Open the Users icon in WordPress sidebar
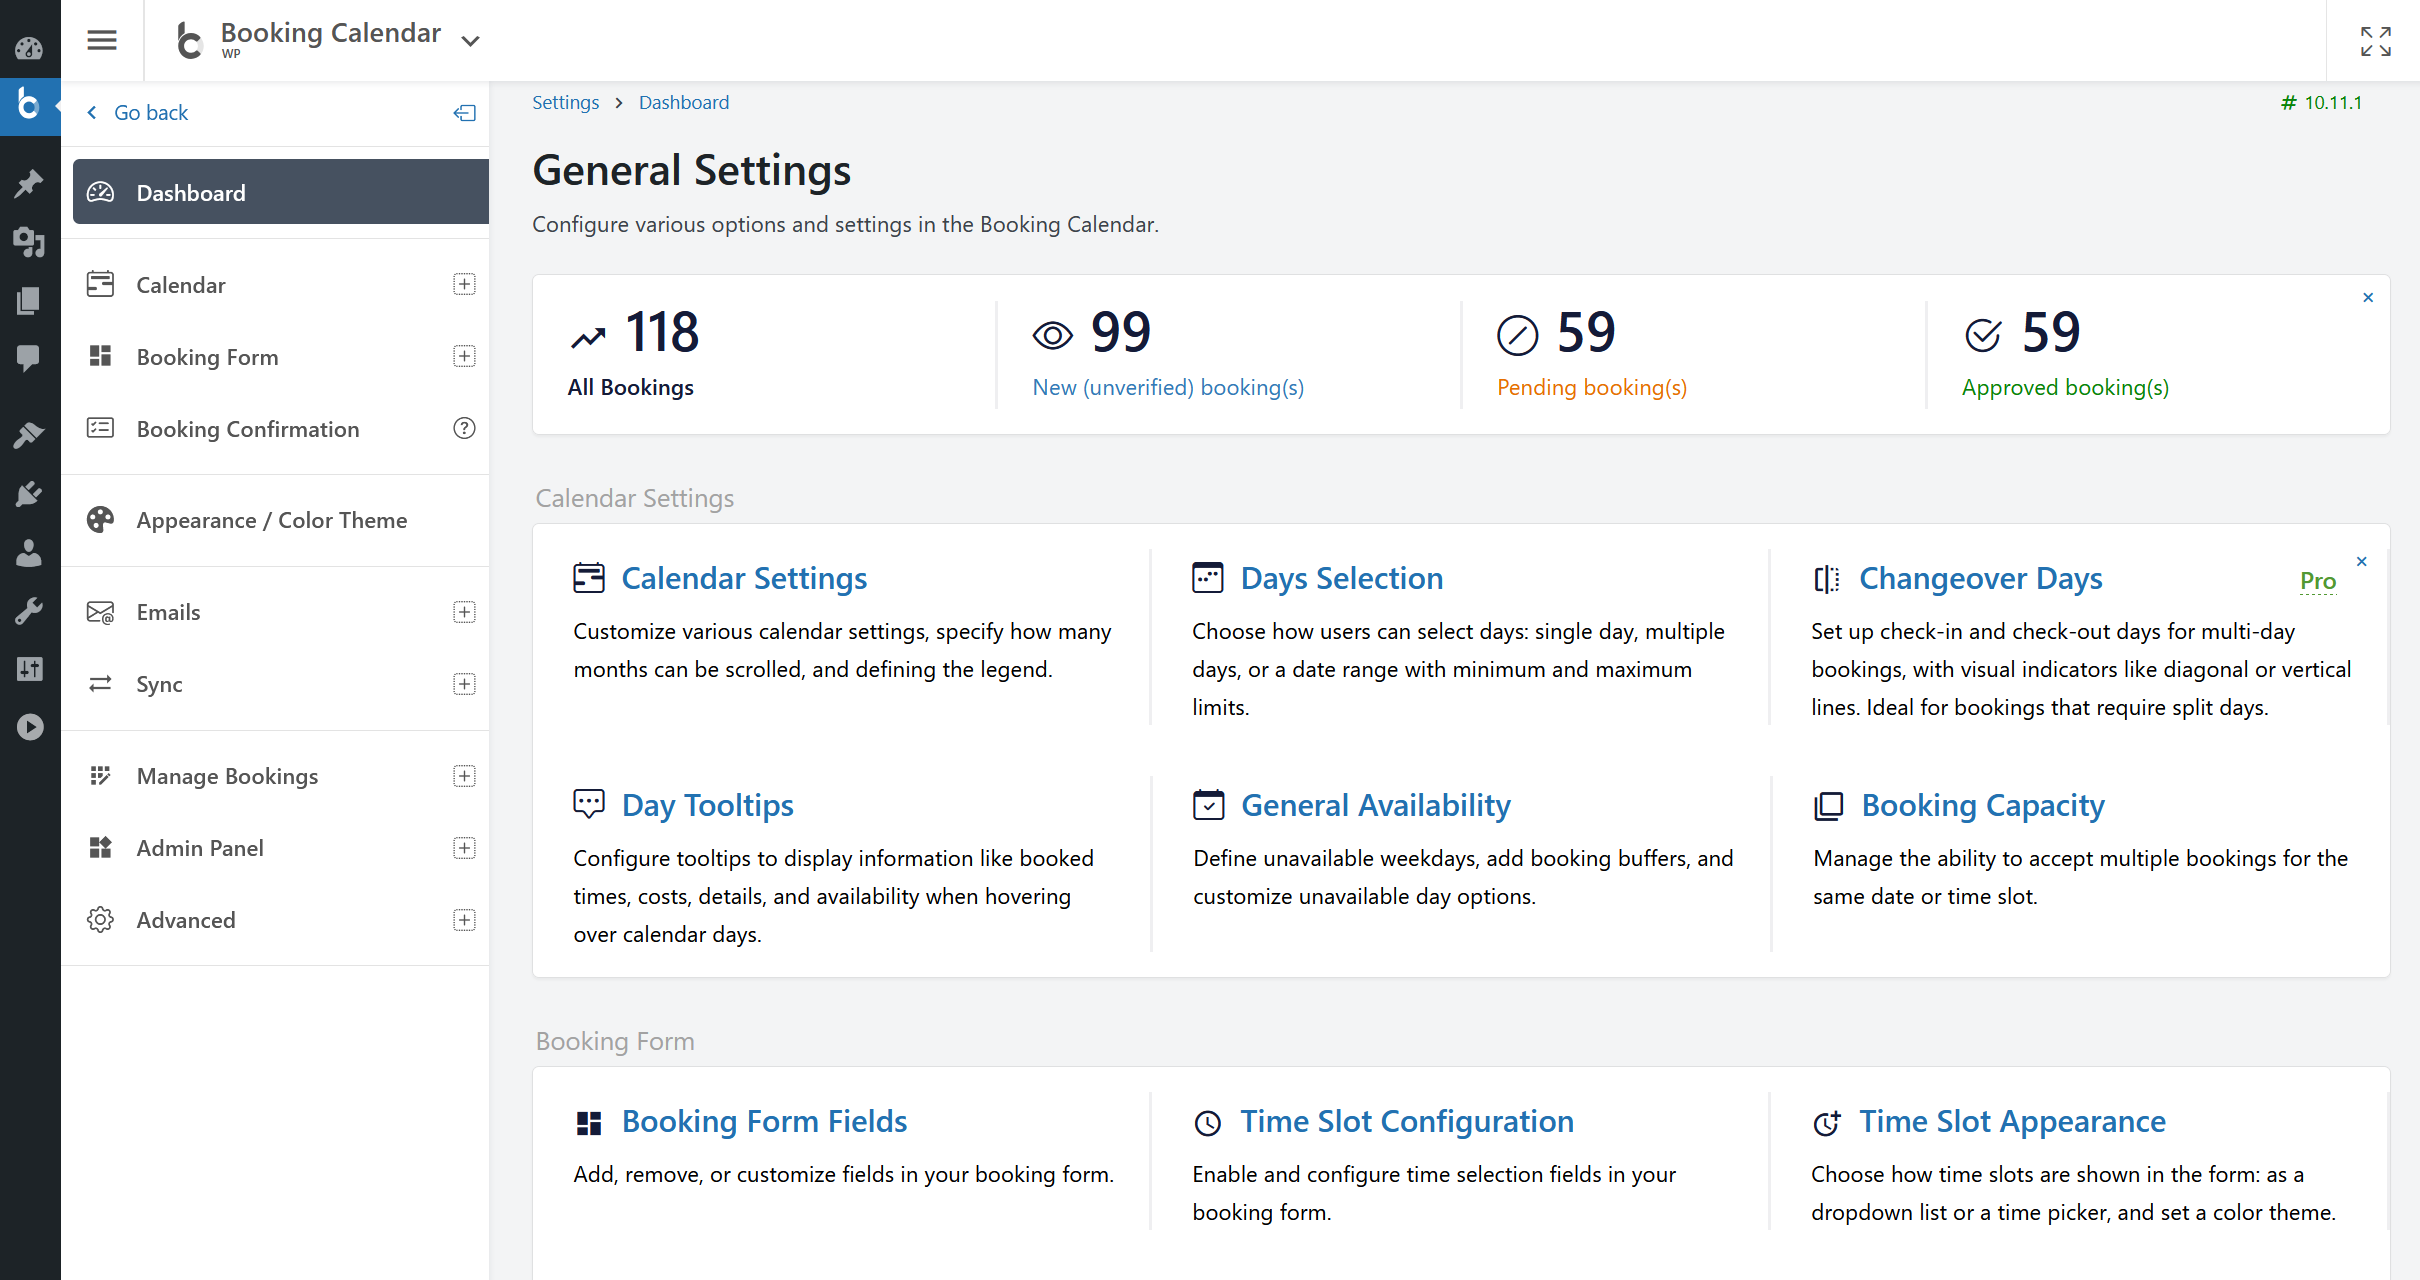The image size is (2420, 1280). click(x=29, y=552)
